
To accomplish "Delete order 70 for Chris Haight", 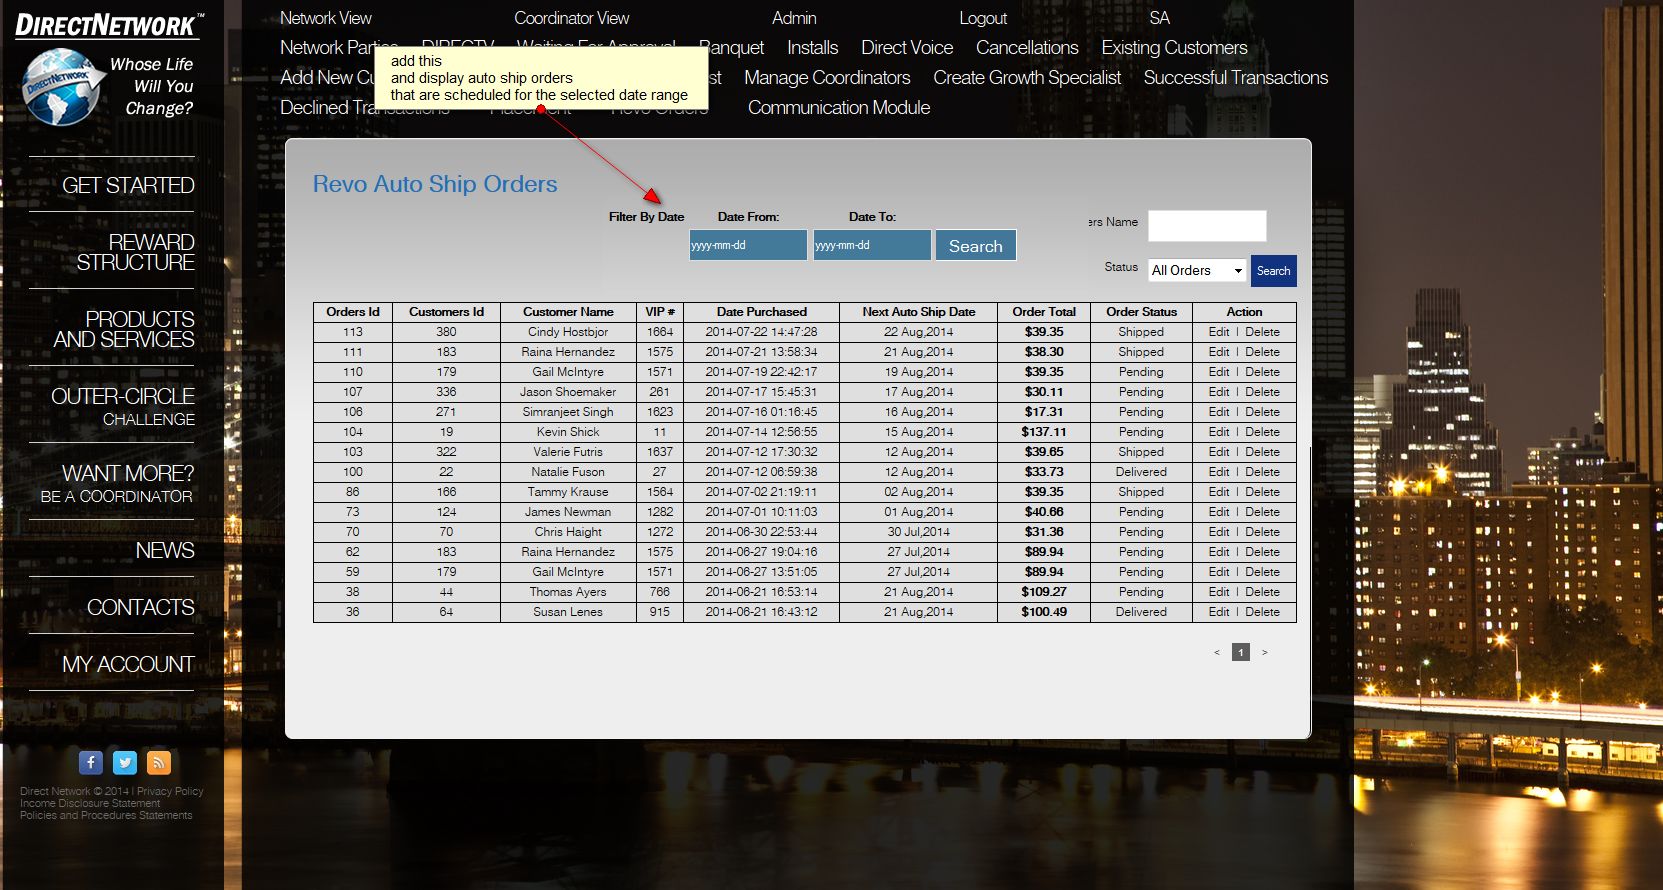I will [x=1263, y=532].
